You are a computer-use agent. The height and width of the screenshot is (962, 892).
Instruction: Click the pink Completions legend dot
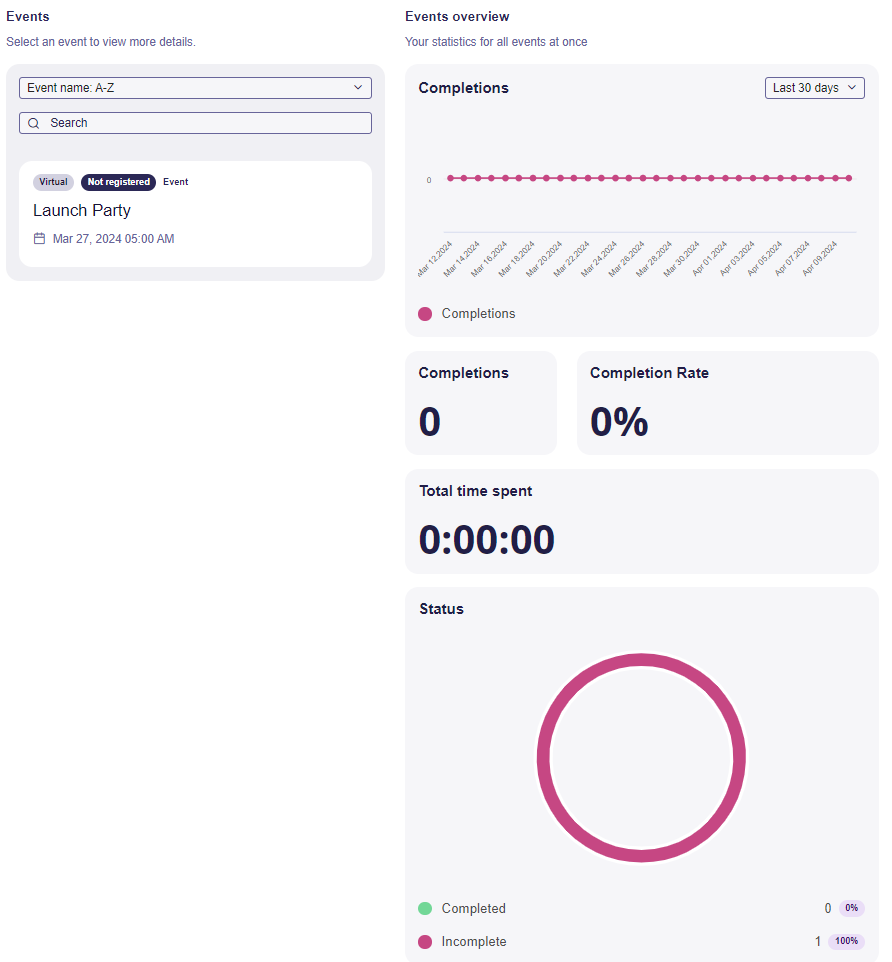(x=424, y=313)
